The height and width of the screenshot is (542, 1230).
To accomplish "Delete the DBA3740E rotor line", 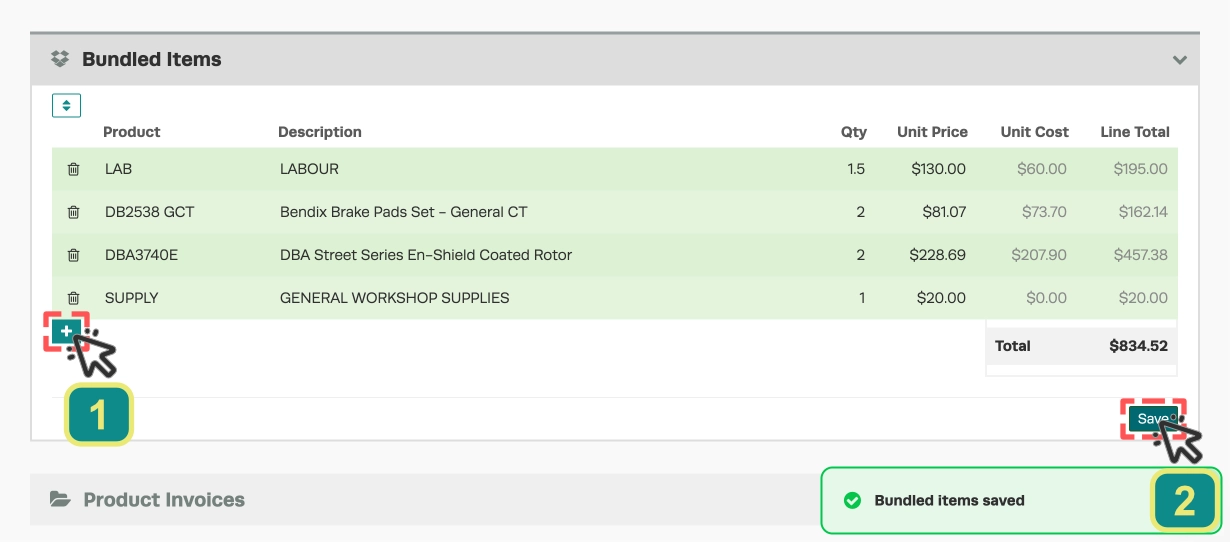I will pyautogui.click(x=73, y=255).
